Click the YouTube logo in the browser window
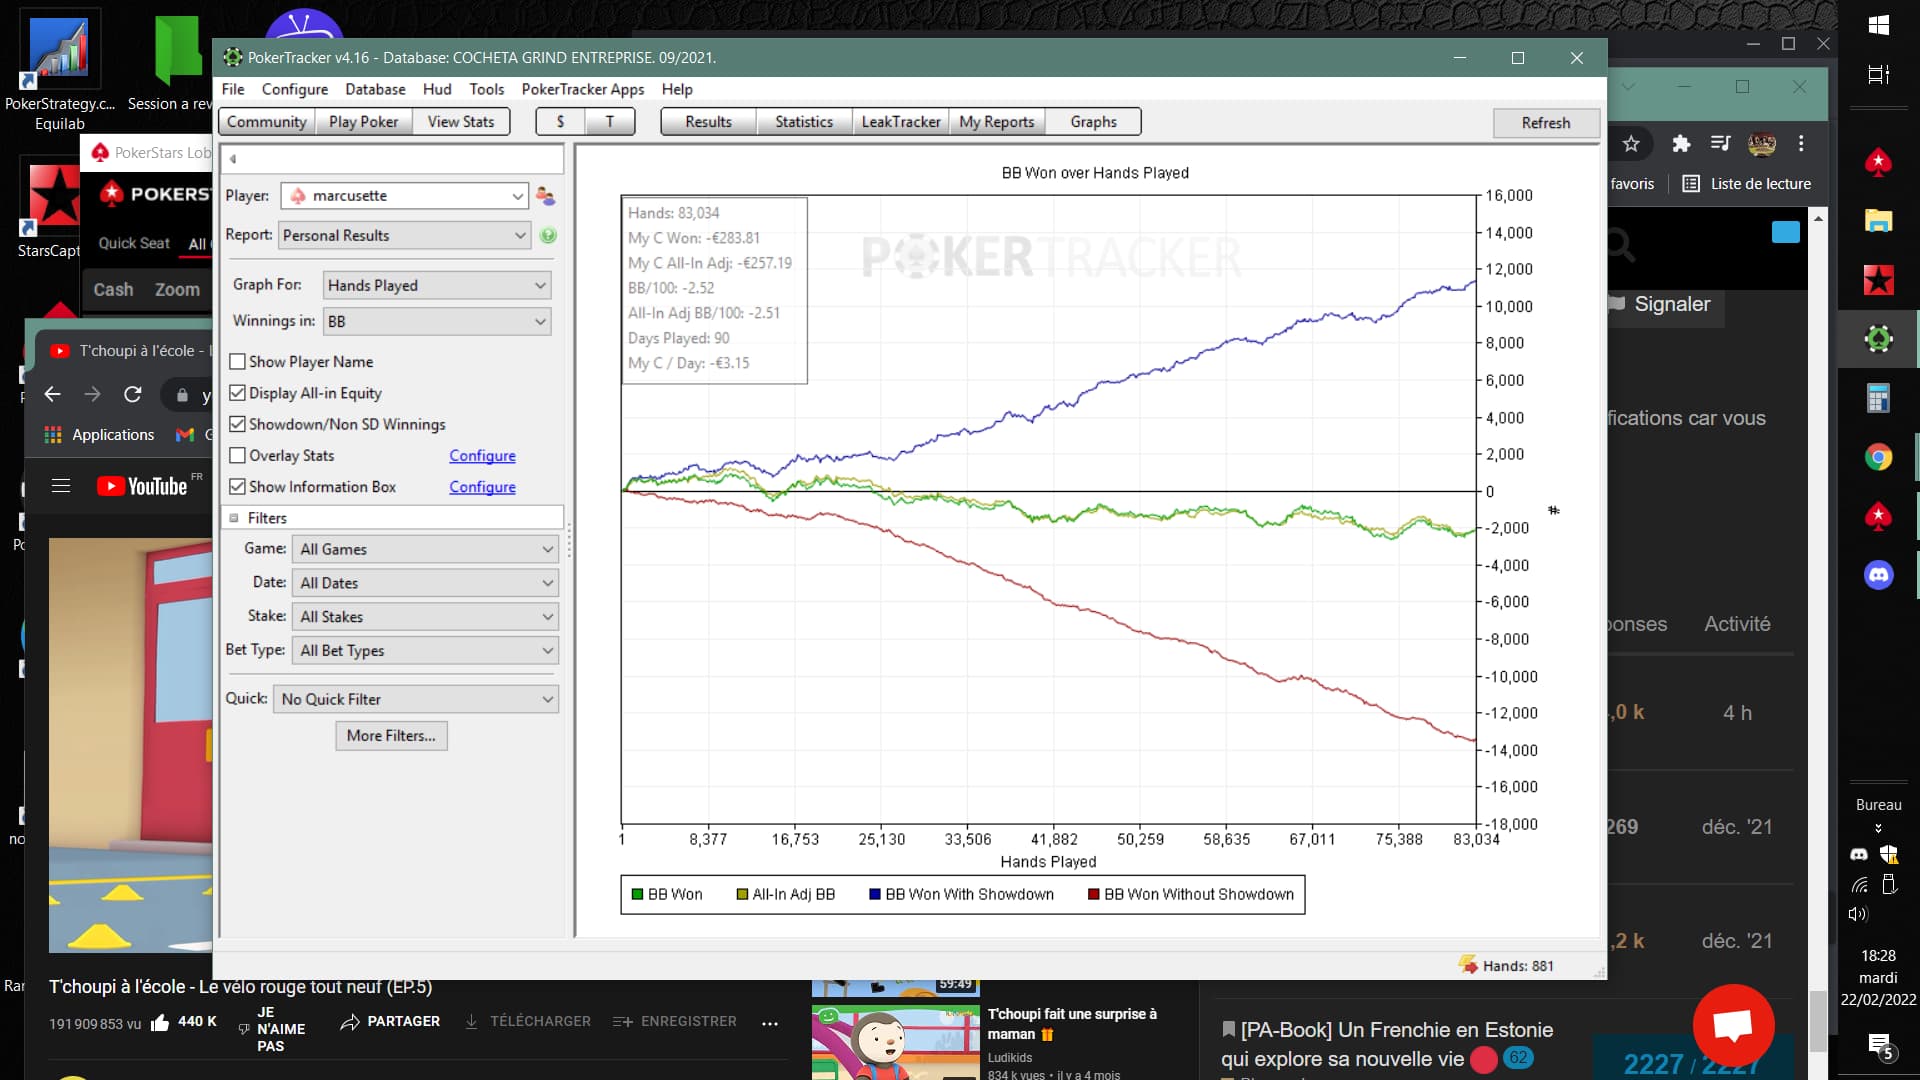Viewport: 1920px width, 1080px height. [142, 486]
